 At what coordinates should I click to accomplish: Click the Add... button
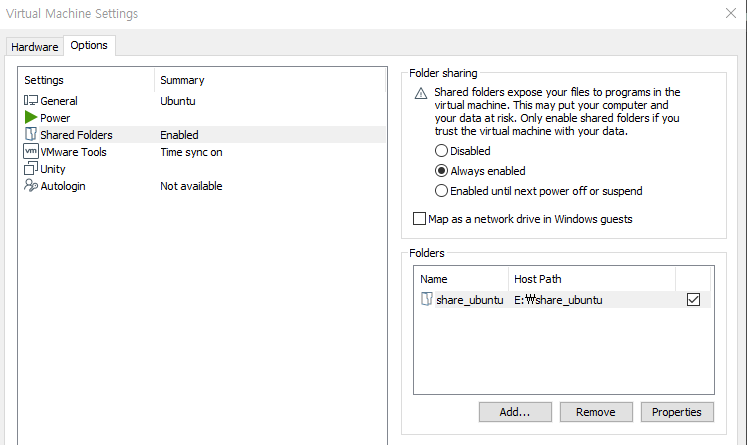[515, 412]
